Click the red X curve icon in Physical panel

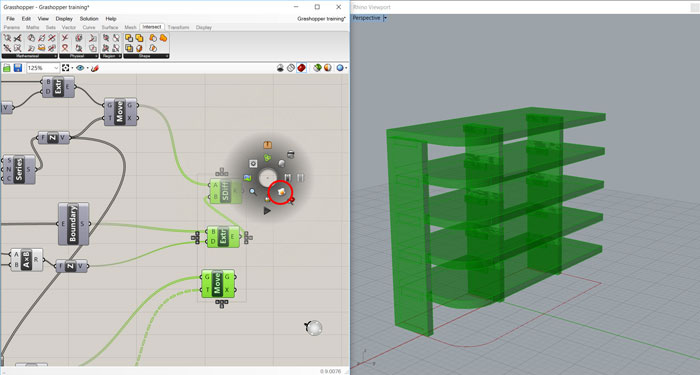[65, 38]
